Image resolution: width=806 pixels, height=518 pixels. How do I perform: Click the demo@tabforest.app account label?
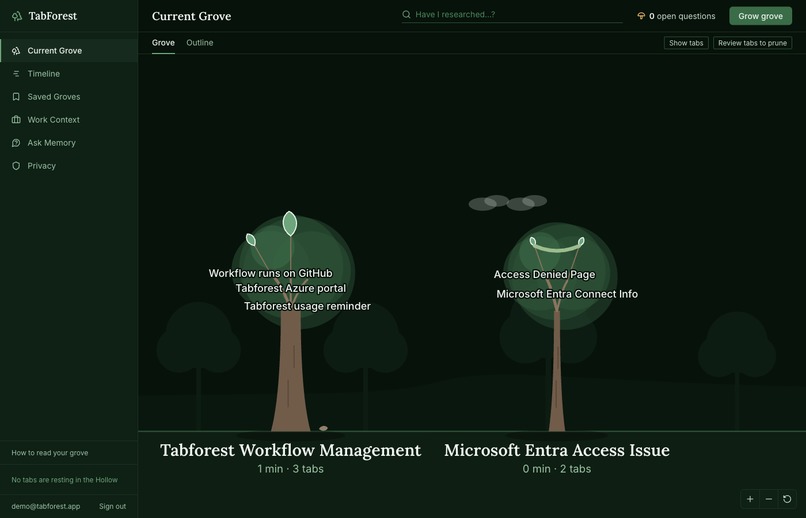click(x=46, y=506)
